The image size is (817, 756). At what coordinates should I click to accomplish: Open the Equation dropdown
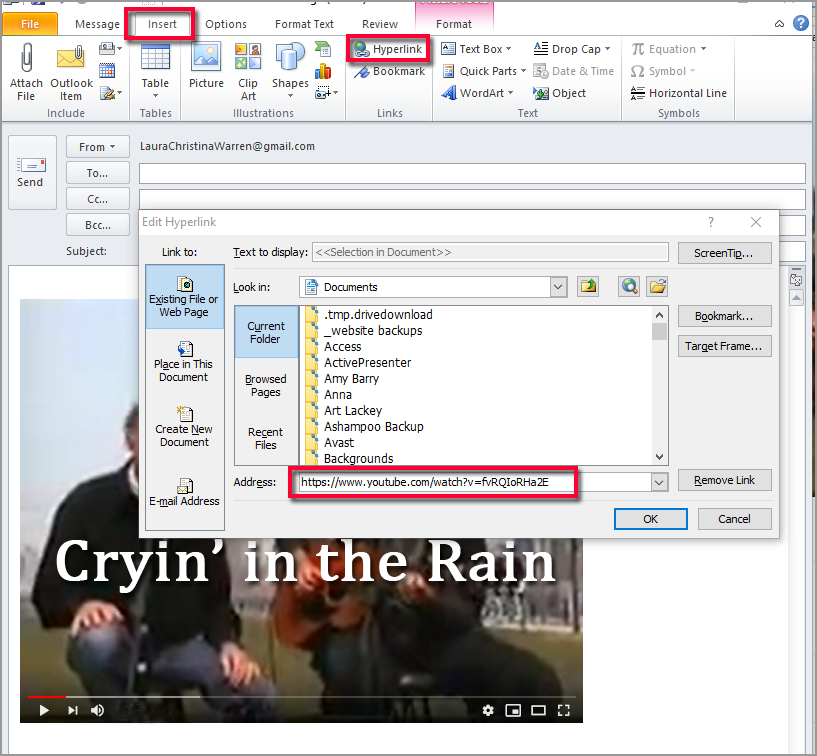coord(703,49)
